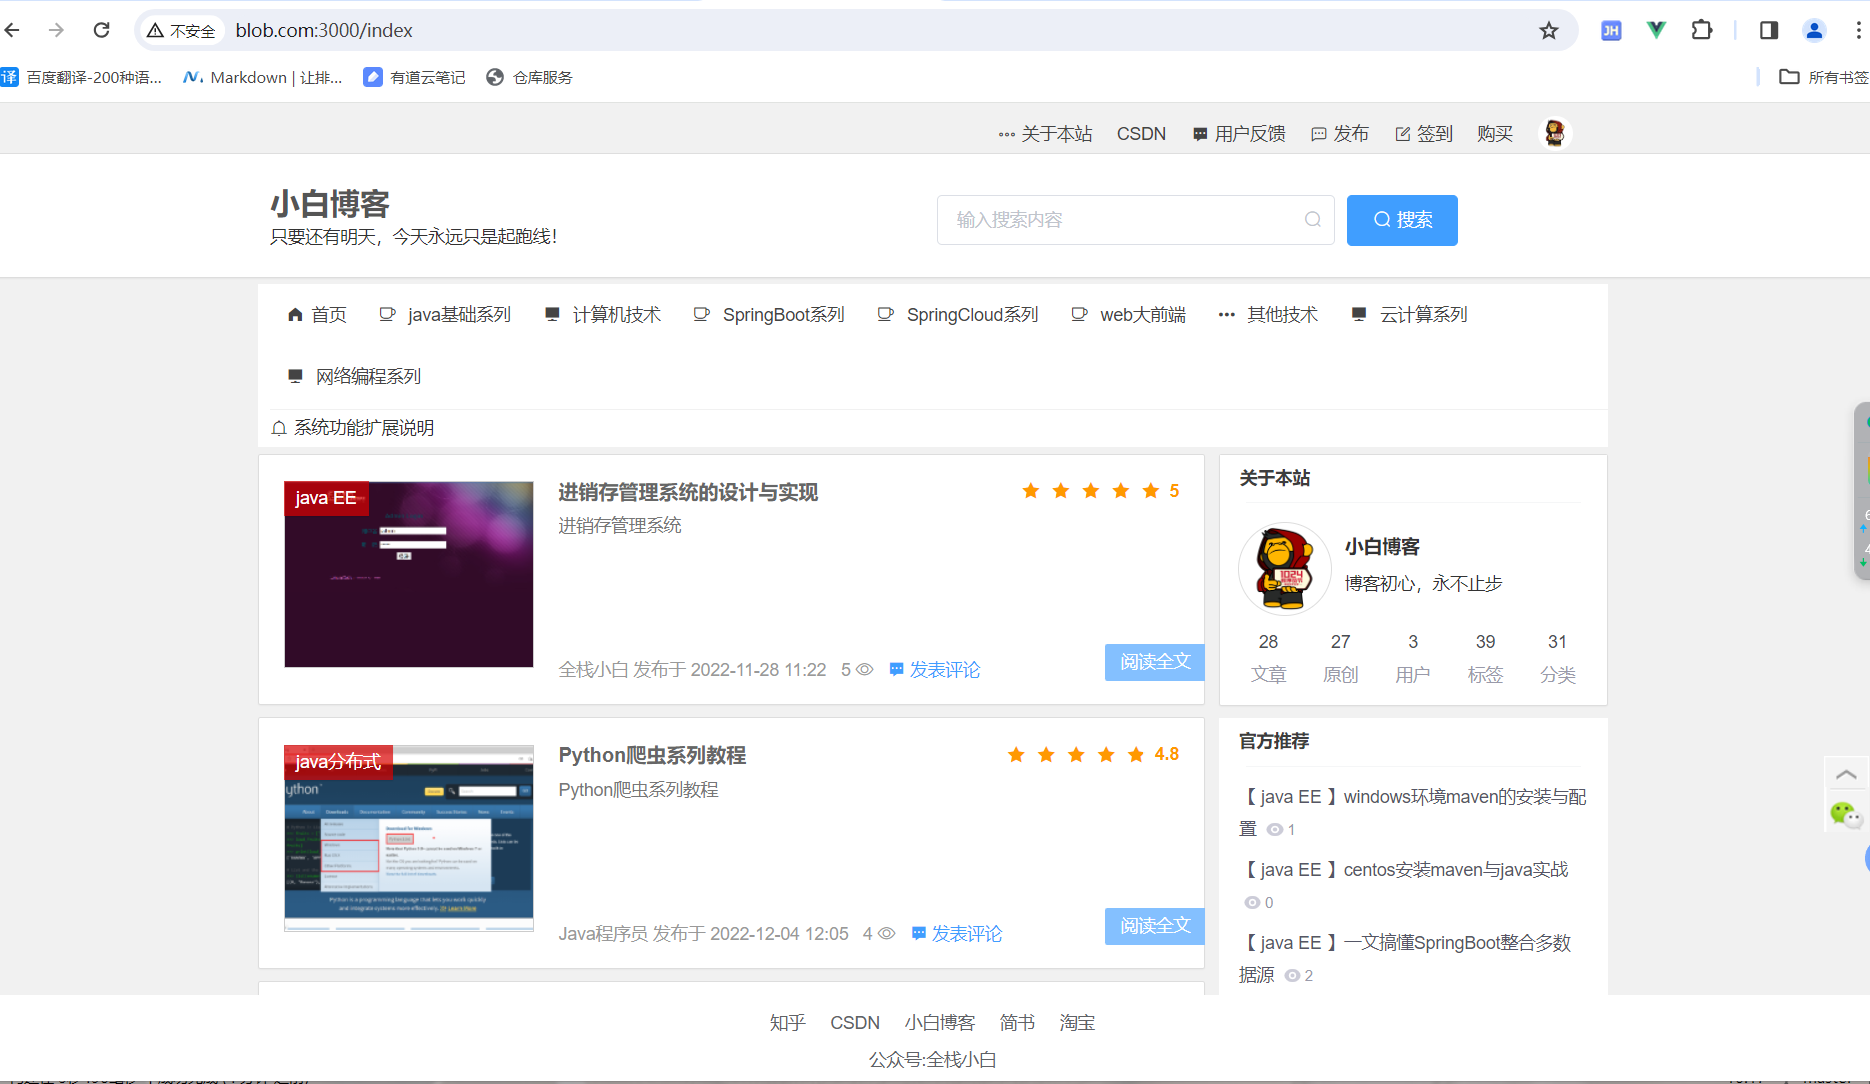
Task: Open the 所有书签 folder
Action: [1824, 77]
